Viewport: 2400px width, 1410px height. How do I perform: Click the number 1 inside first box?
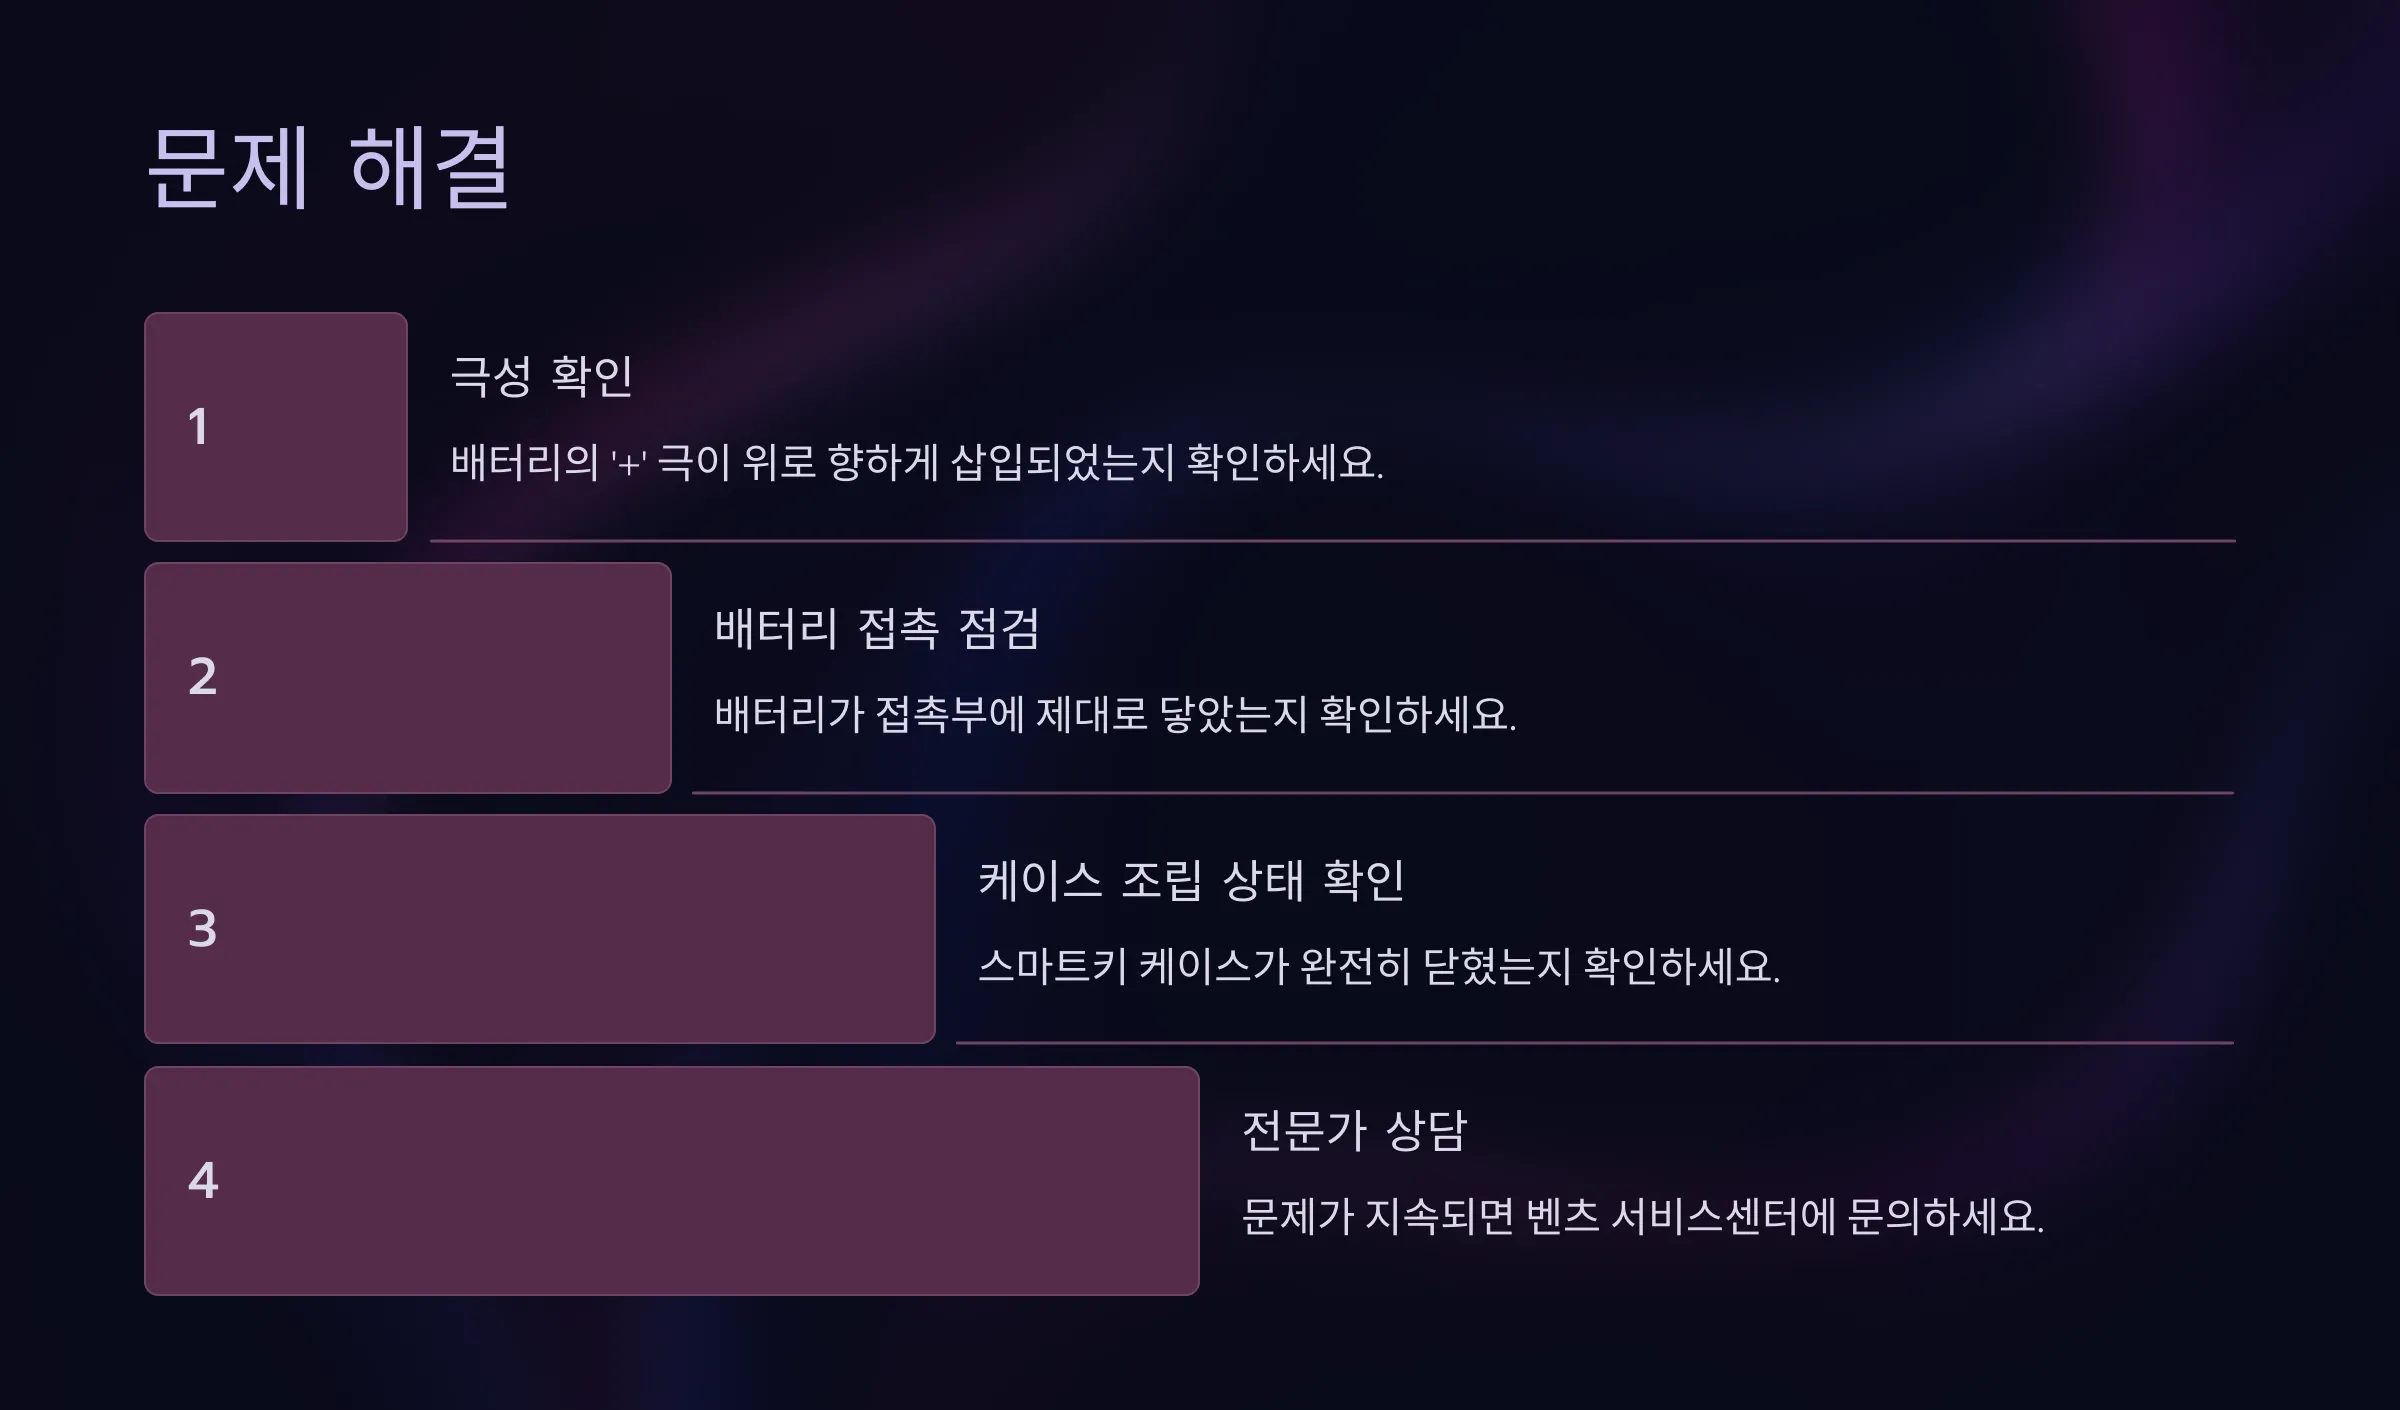coord(198,427)
